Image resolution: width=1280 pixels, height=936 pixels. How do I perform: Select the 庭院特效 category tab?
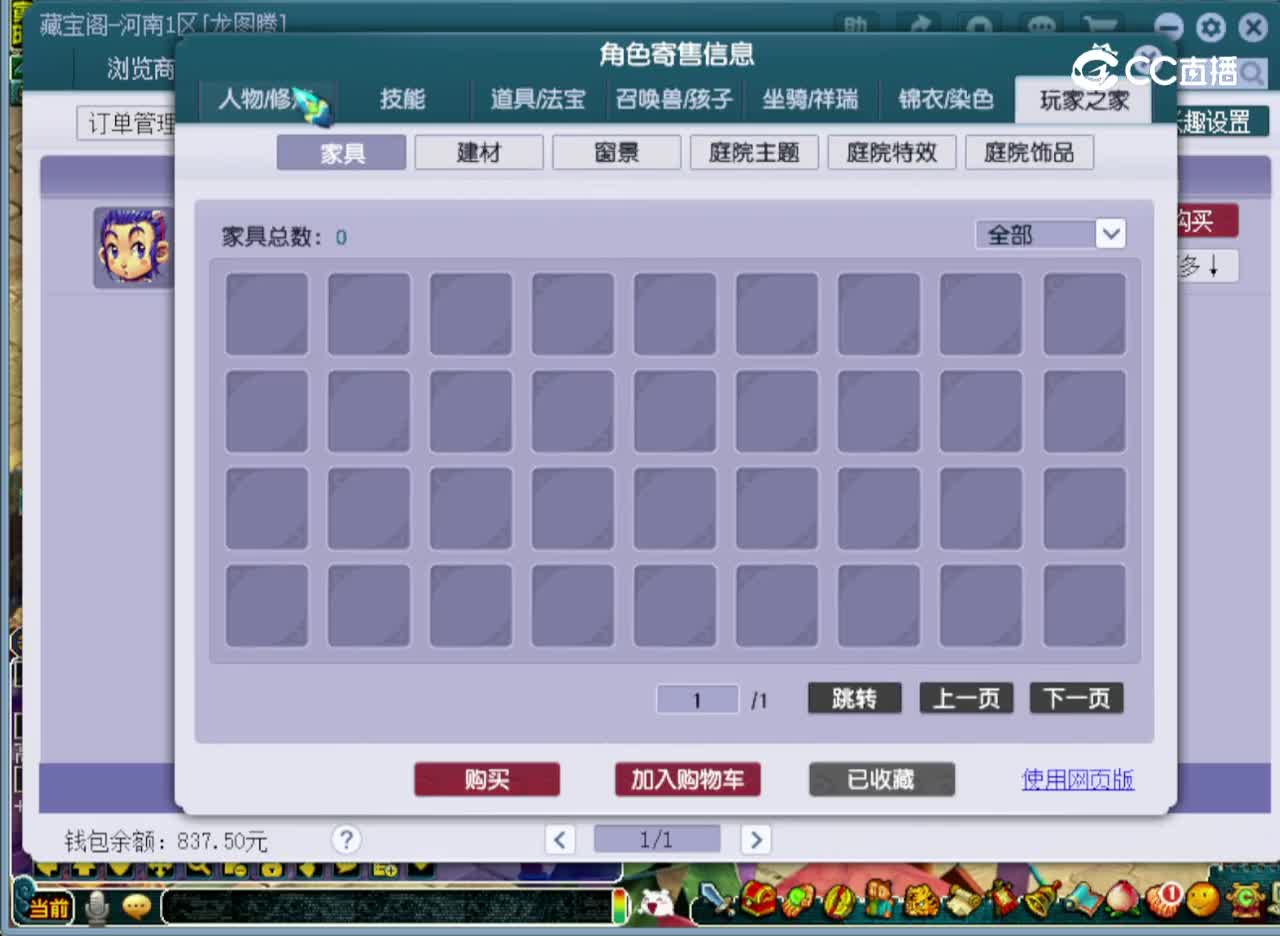891,152
